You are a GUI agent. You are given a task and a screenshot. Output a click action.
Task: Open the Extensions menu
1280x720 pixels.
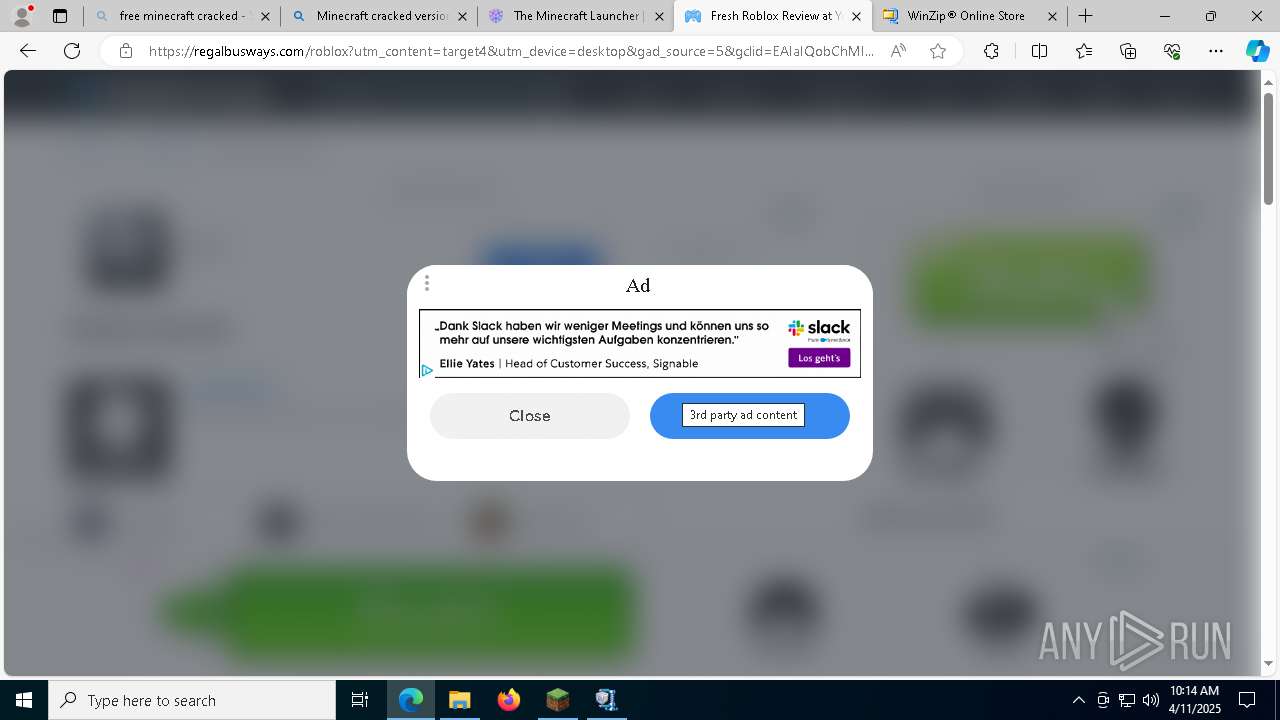(x=991, y=51)
